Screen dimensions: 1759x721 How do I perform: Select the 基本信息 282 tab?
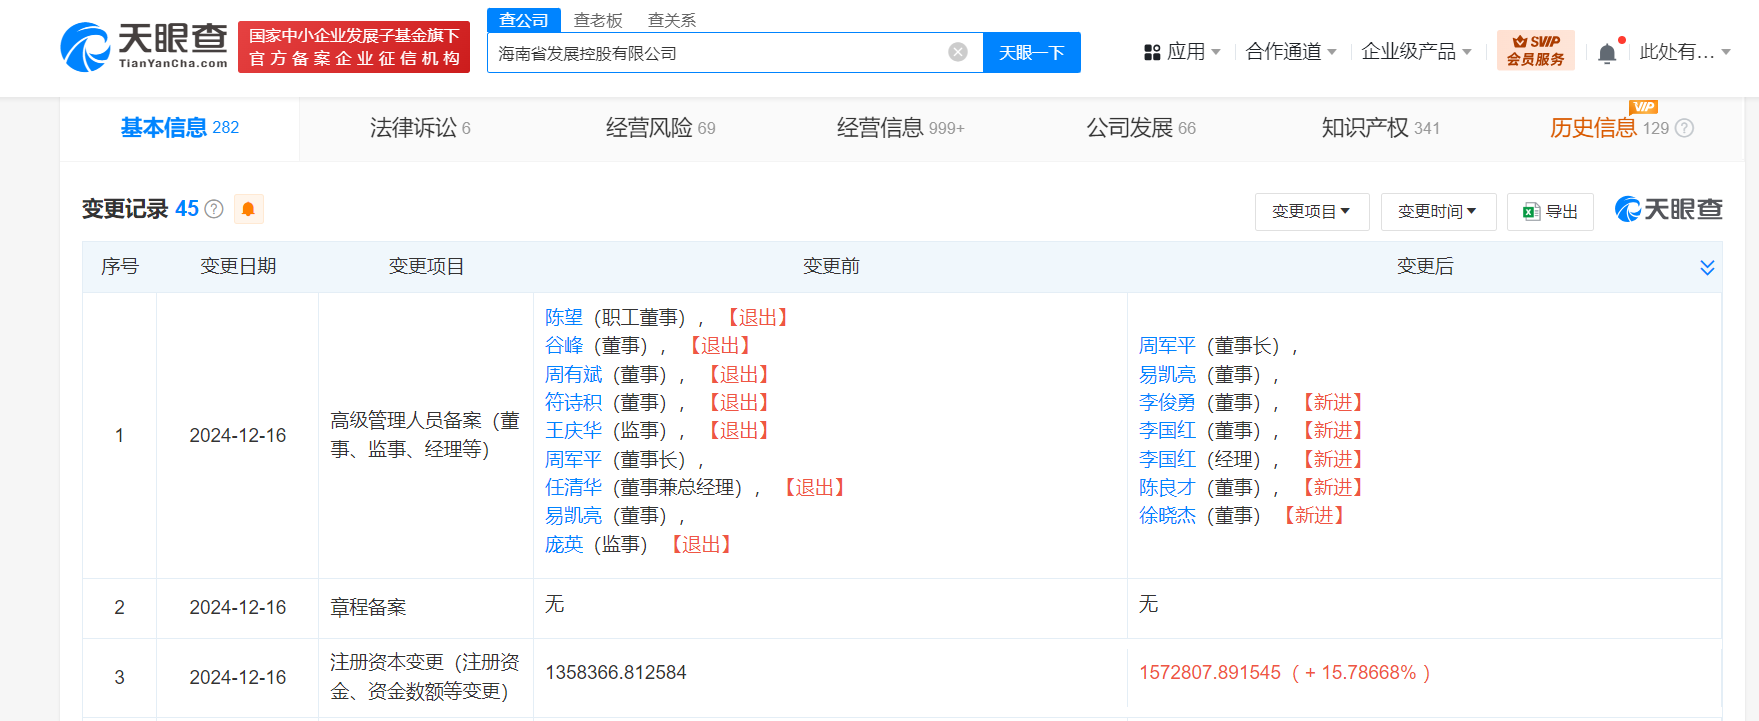(180, 128)
